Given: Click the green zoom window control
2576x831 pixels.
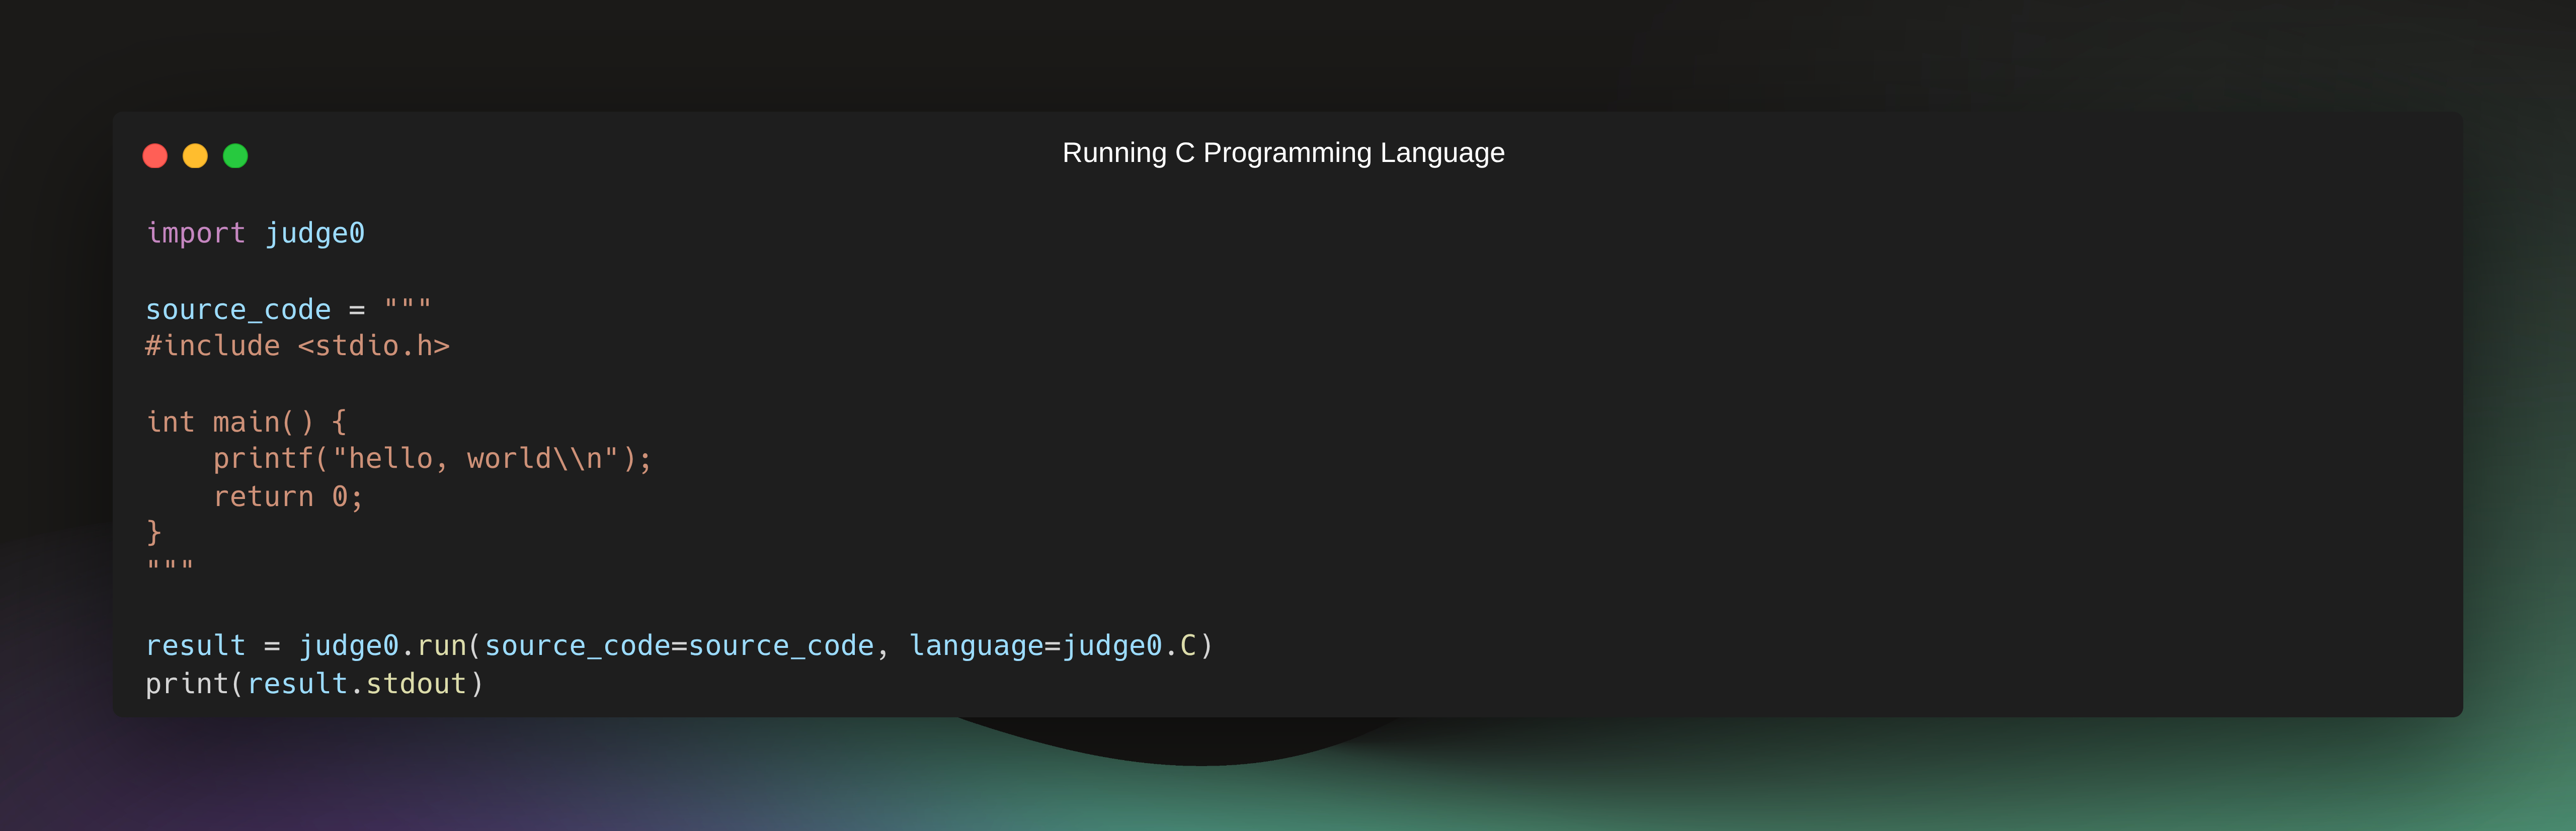Looking at the screenshot, I should pyautogui.click(x=235, y=156).
